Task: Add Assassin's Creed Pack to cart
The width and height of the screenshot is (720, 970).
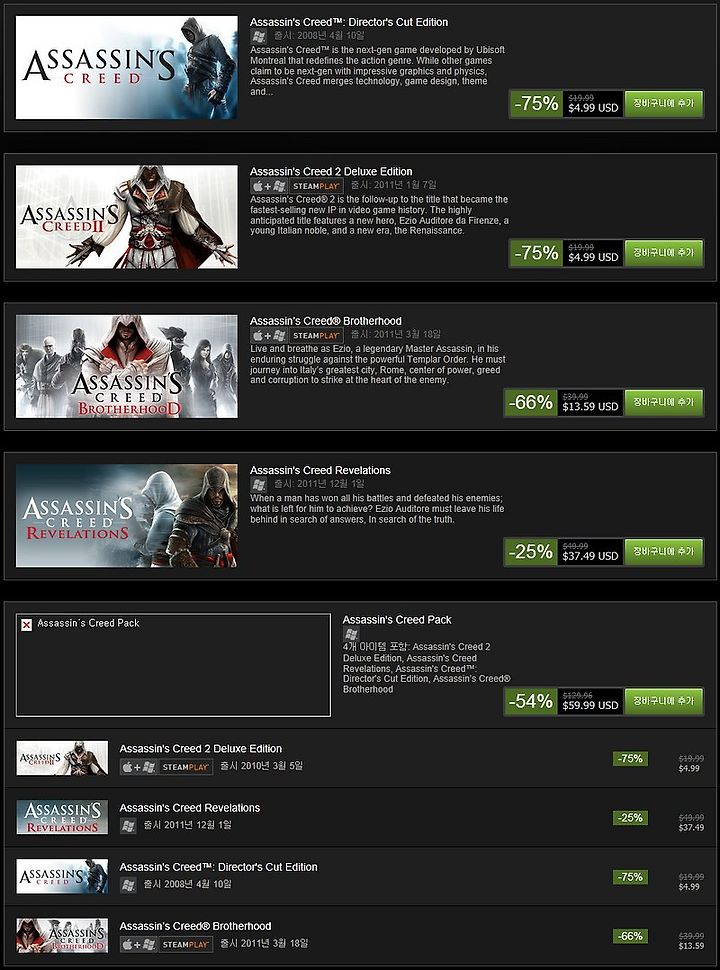Action: [x=664, y=701]
